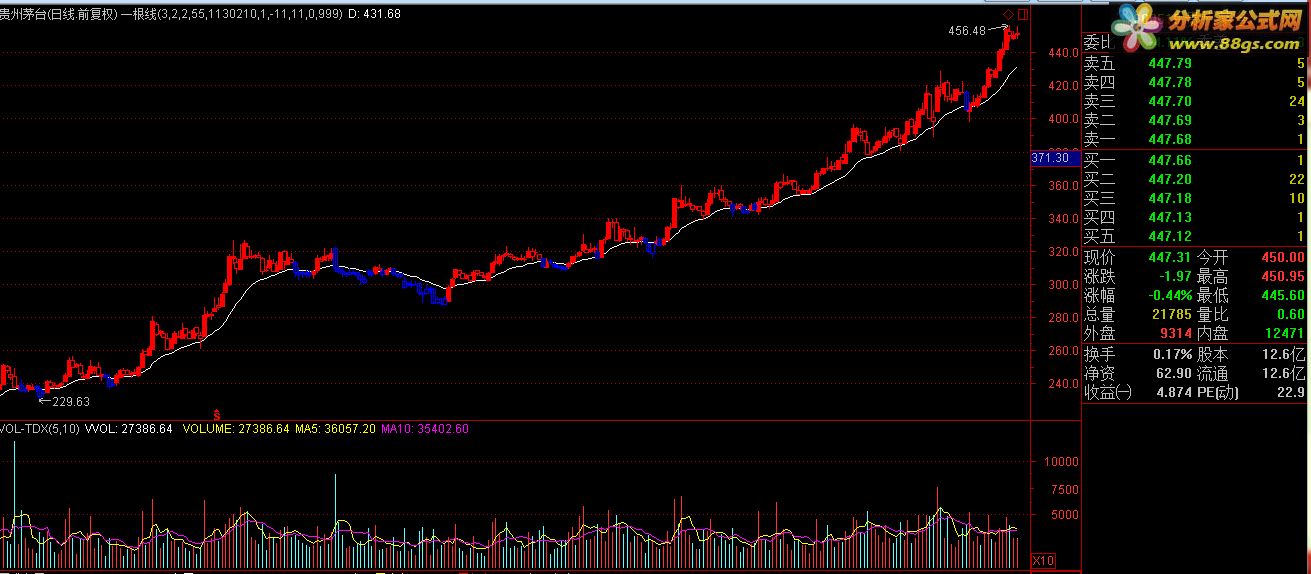Click the 买五 bid row label
1311x574 pixels.
coord(1099,237)
